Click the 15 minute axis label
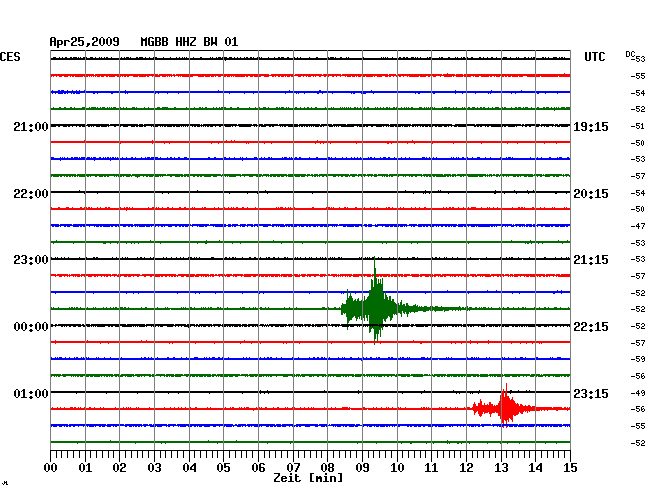 pos(570,467)
